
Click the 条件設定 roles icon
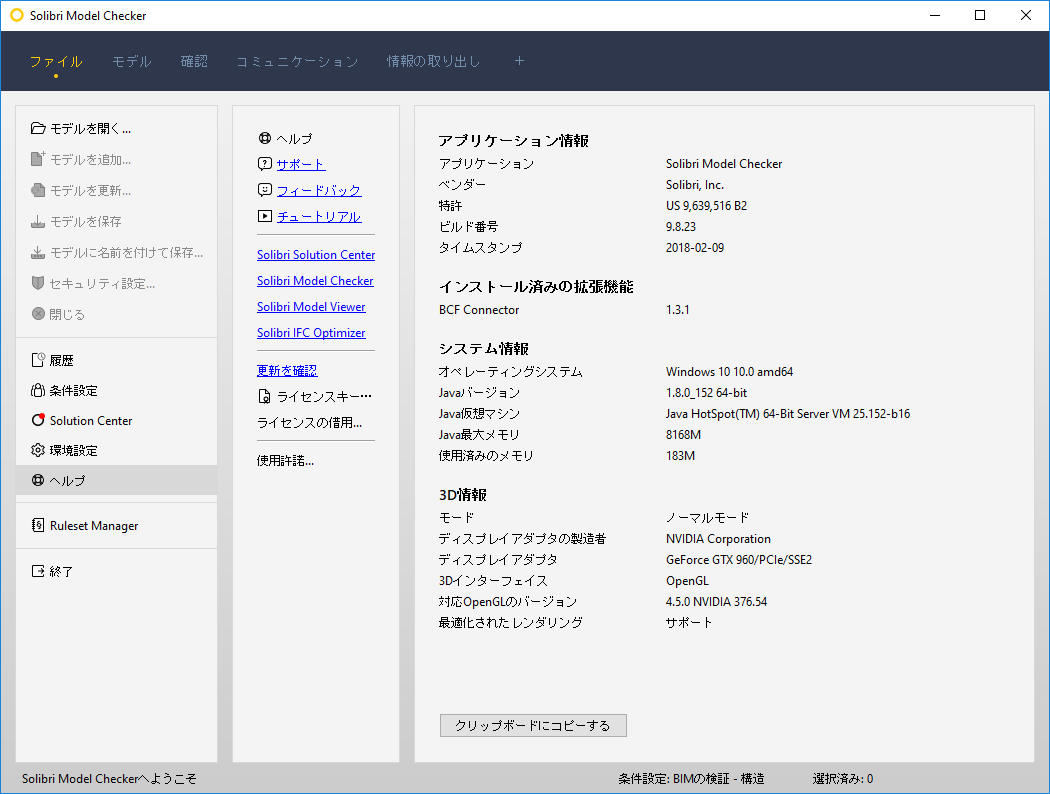coord(38,390)
